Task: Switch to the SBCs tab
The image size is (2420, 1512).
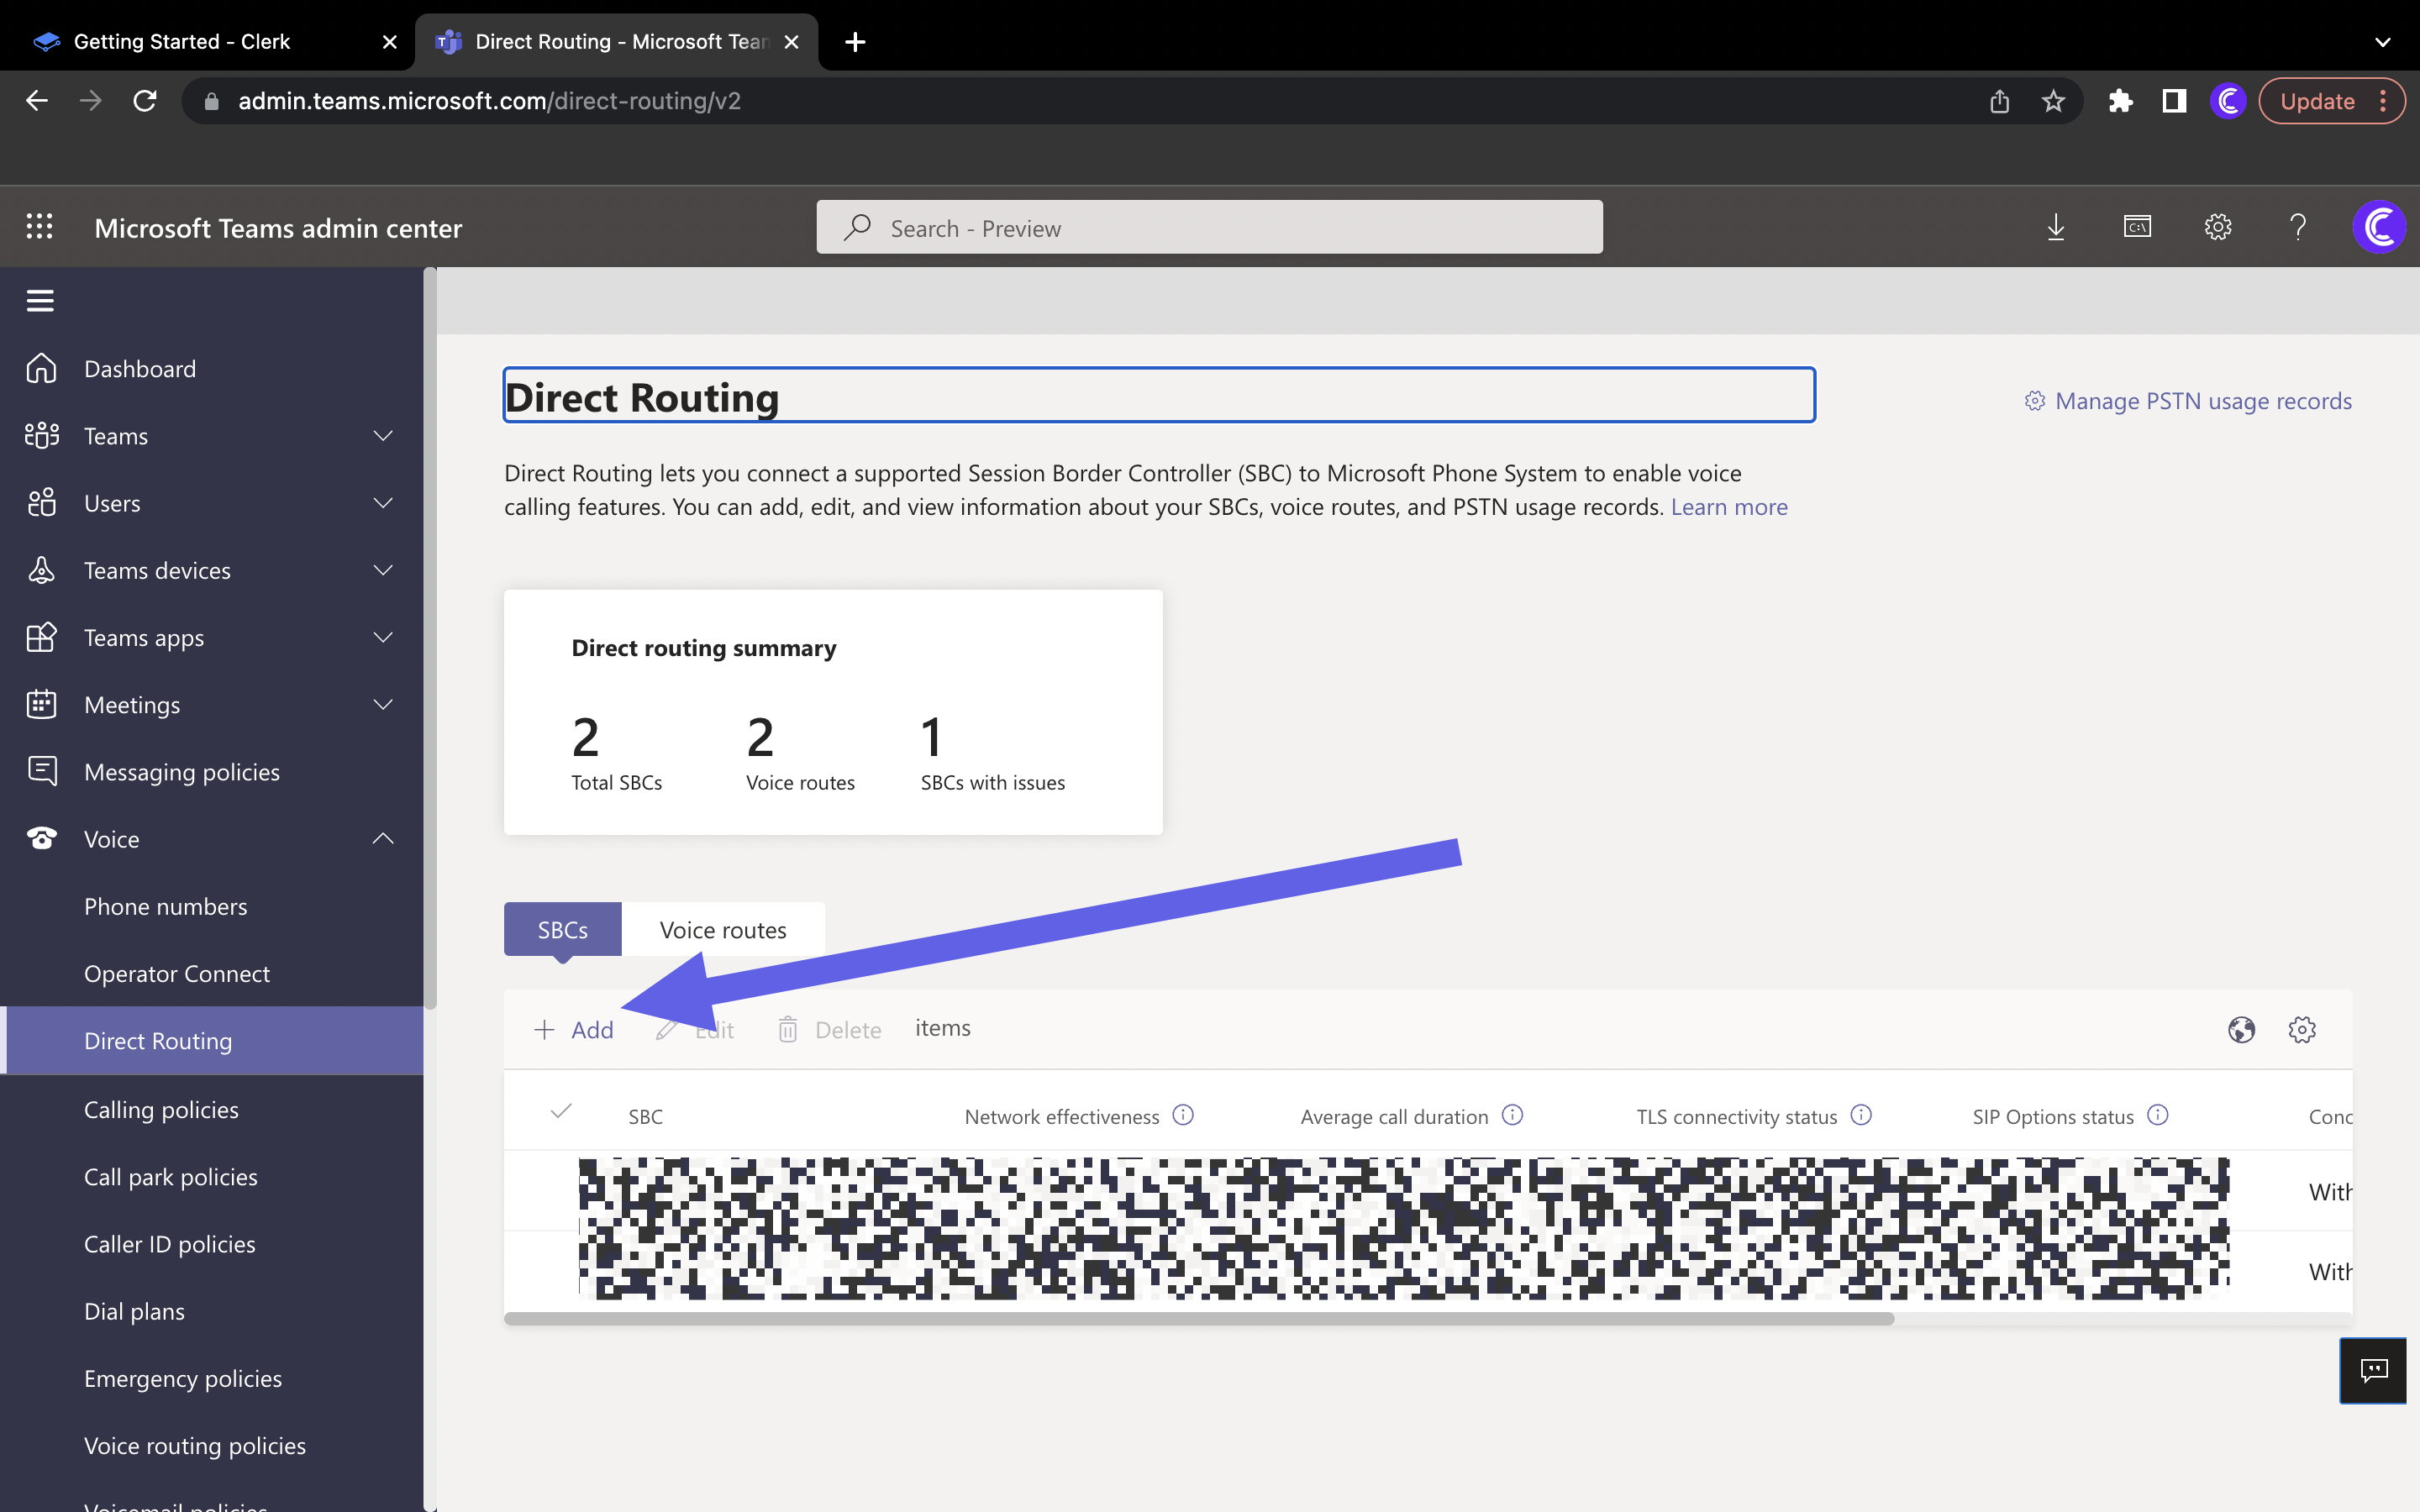Action: click(x=563, y=929)
